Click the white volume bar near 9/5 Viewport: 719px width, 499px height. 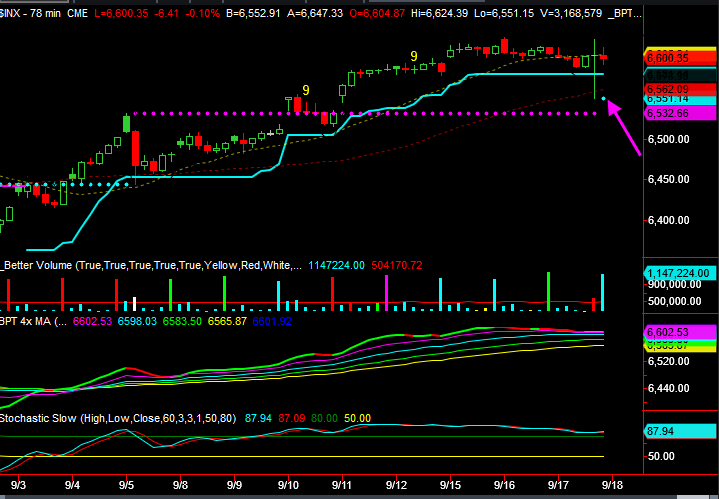[x=133, y=303]
